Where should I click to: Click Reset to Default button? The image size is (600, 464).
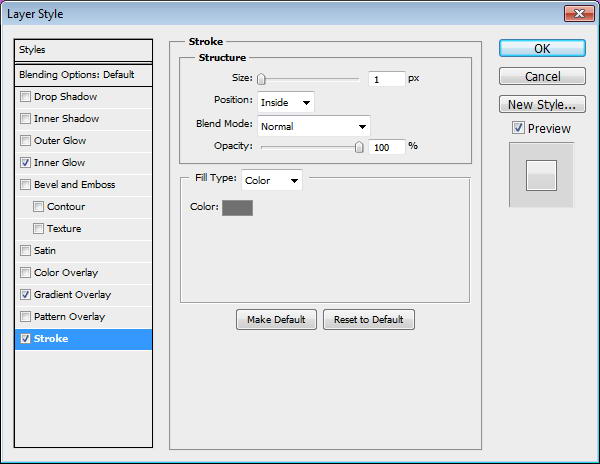tap(368, 319)
